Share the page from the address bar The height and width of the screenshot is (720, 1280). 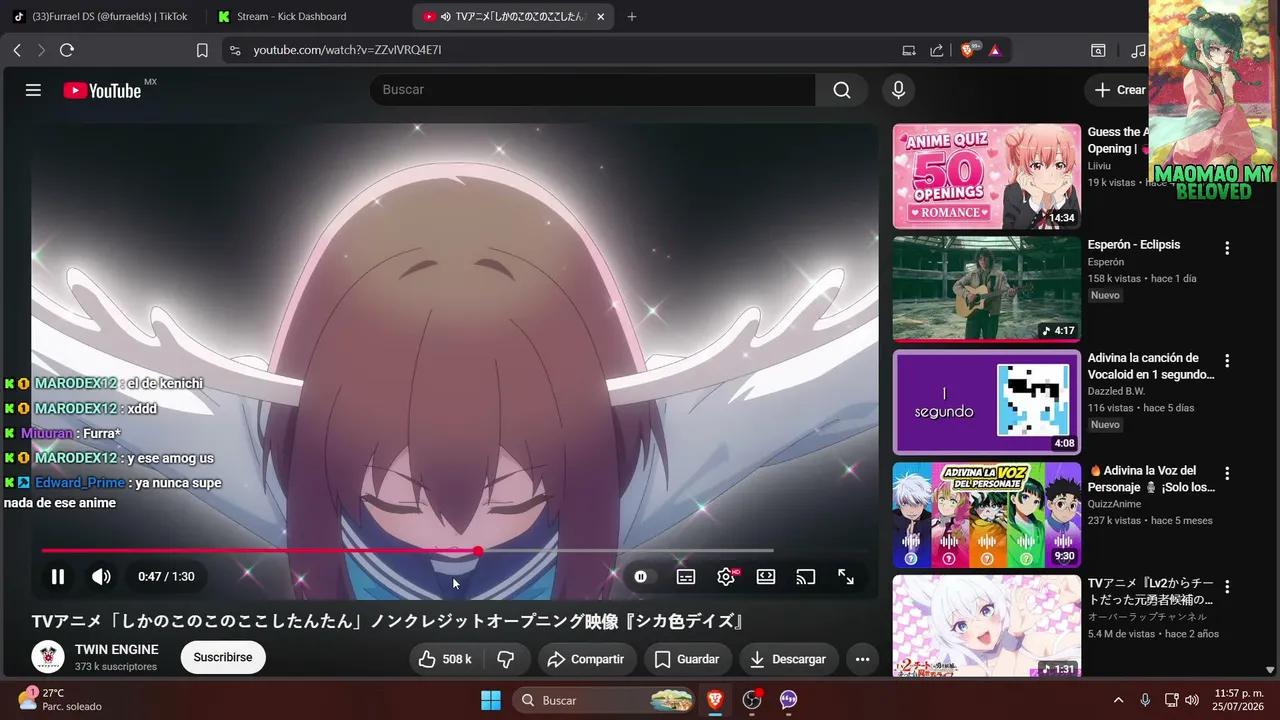click(x=937, y=50)
